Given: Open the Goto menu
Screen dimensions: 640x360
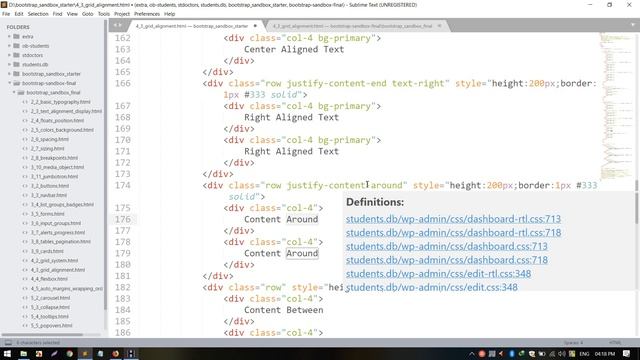Looking at the screenshot, I should 87,14.
